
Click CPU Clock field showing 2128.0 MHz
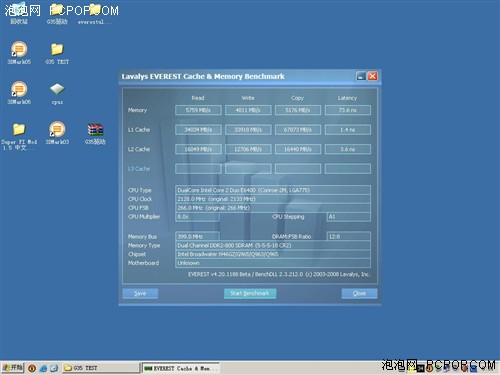tap(273, 199)
